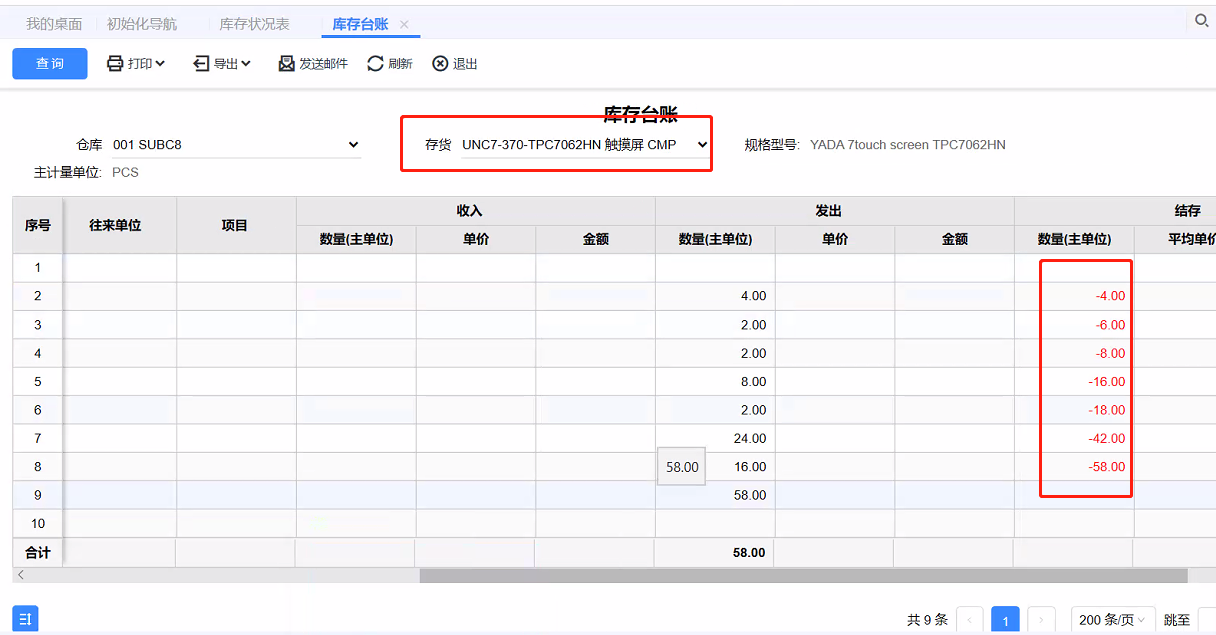Click the 查询 query button
This screenshot has width=1216, height=635.
click(x=50, y=64)
